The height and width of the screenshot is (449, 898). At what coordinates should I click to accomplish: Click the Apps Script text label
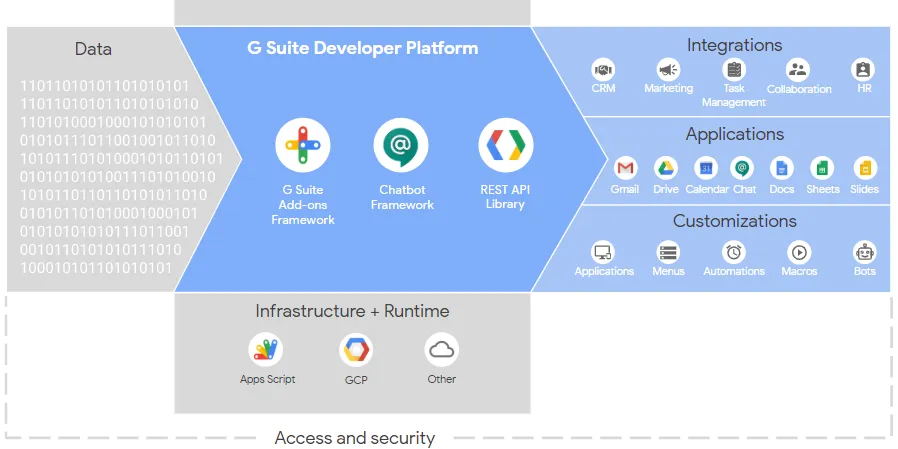tap(267, 379)
